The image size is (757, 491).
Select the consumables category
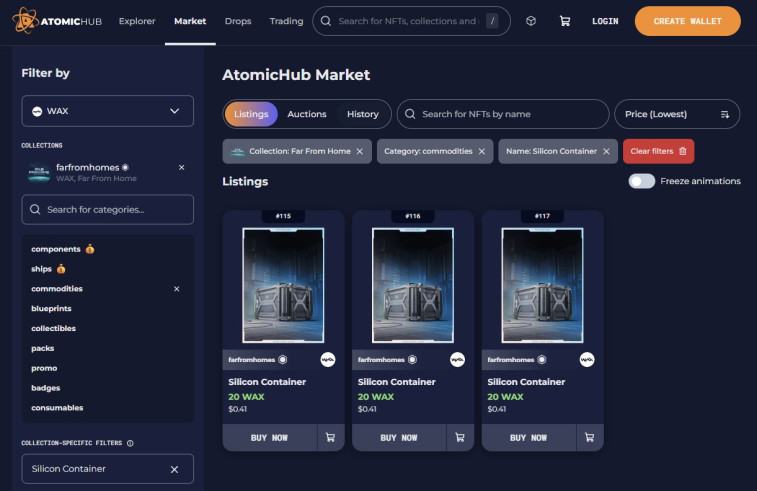coord(57,407)
